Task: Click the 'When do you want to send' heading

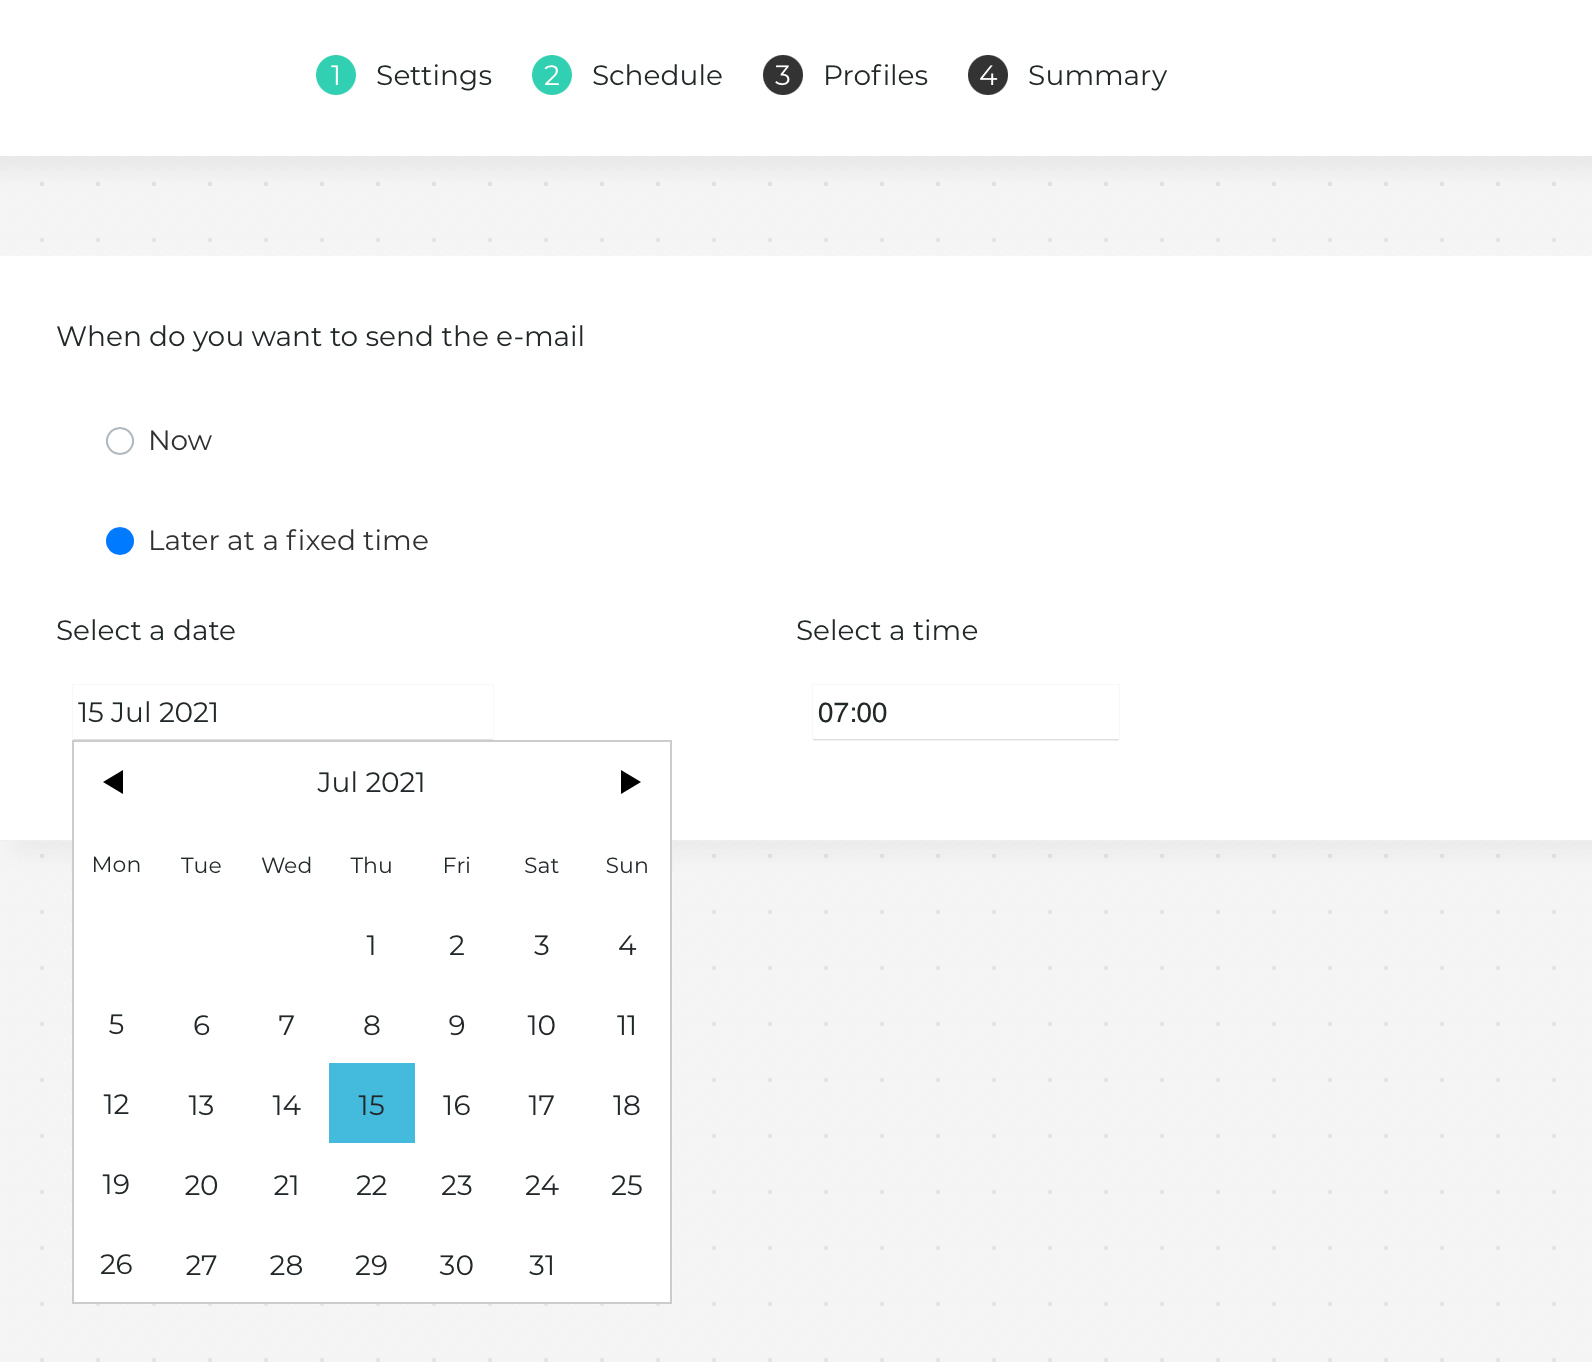Action: click(320, 337)
